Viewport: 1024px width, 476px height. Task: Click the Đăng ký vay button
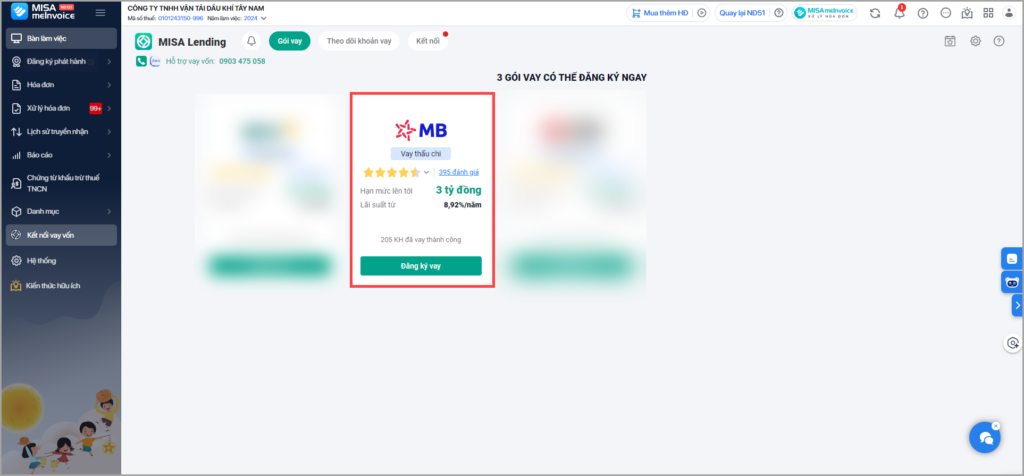pyautogui.click(x=420, y=266)
